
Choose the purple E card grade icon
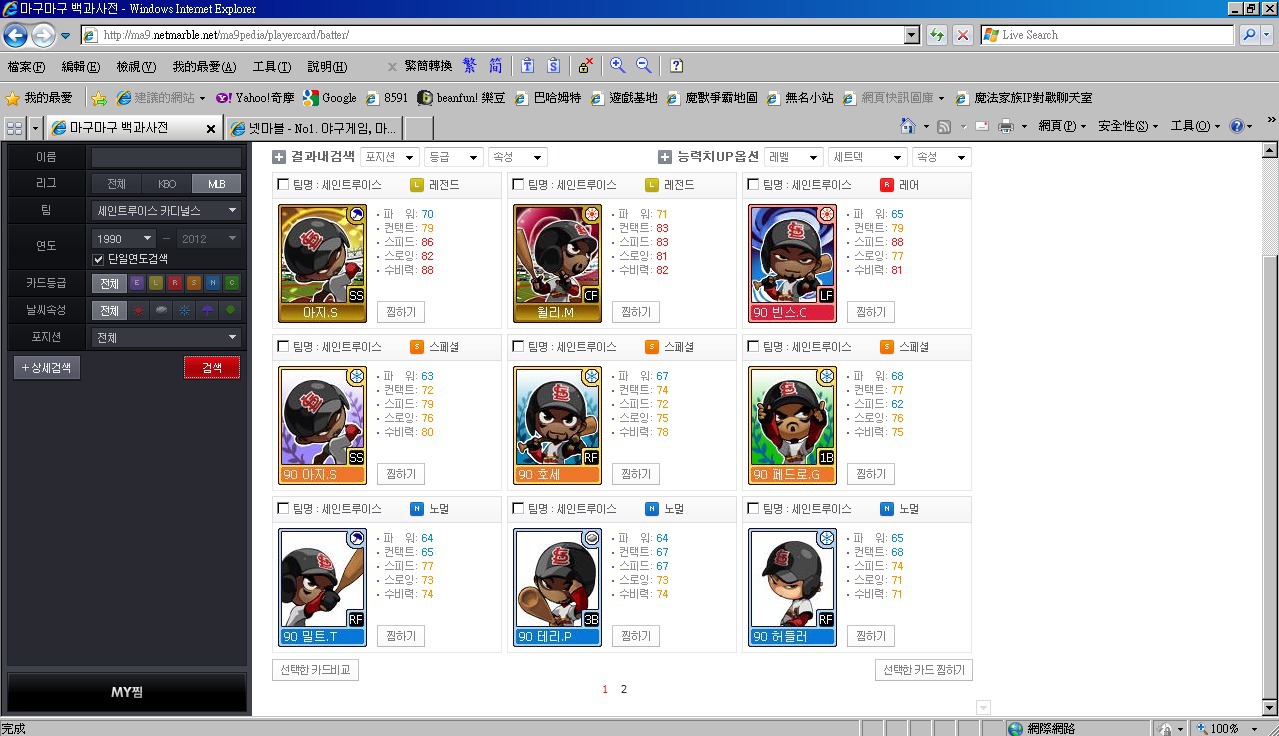coord(137,284)
